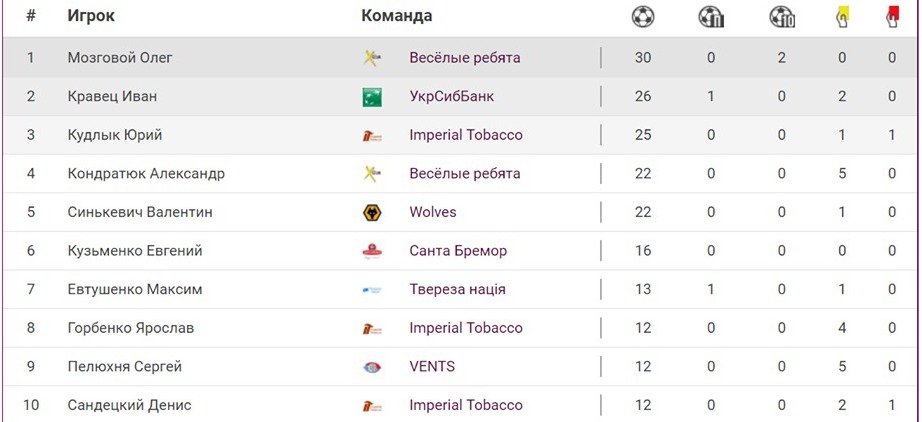Open the Wolves team link
Image resolution: width=922 pixels, height=422 pixels.
pyautogui.click(x=433, y=212)
